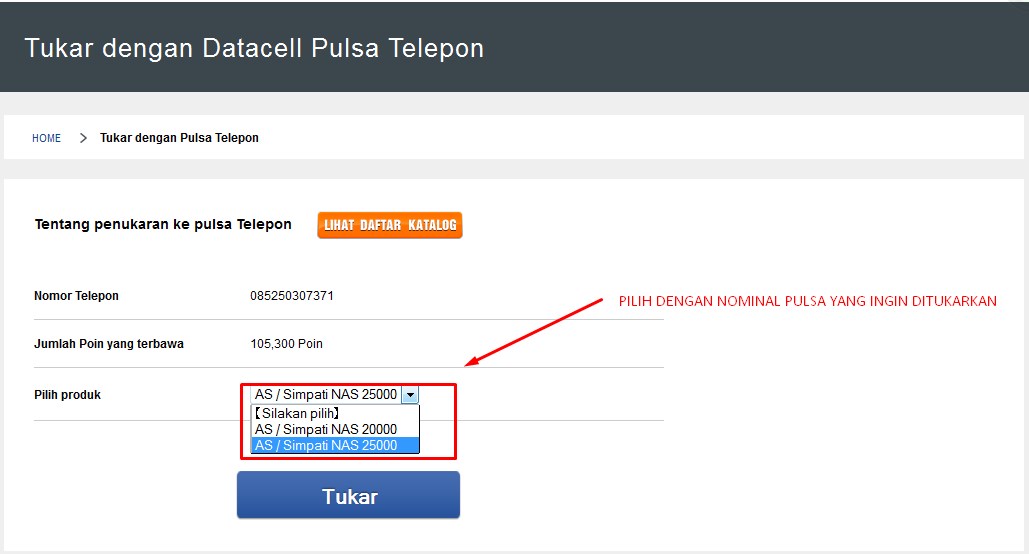Click the red 'PILIH DENGAN NOMINAL PULSA' annotation text

[808, 301]
